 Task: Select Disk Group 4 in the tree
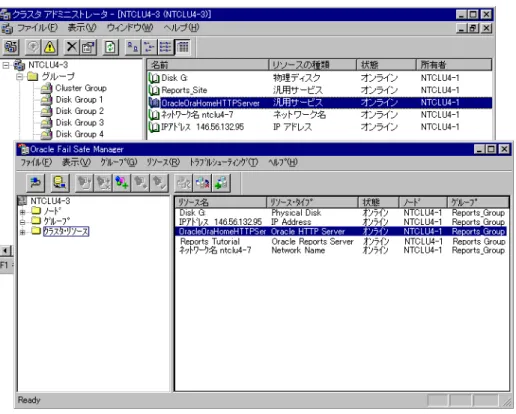(x=79, y=134)
